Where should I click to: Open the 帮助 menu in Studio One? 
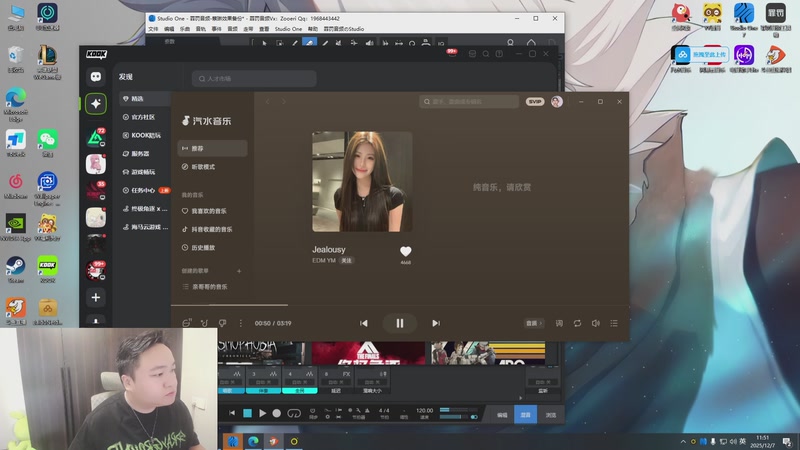[x=313, y=29]
